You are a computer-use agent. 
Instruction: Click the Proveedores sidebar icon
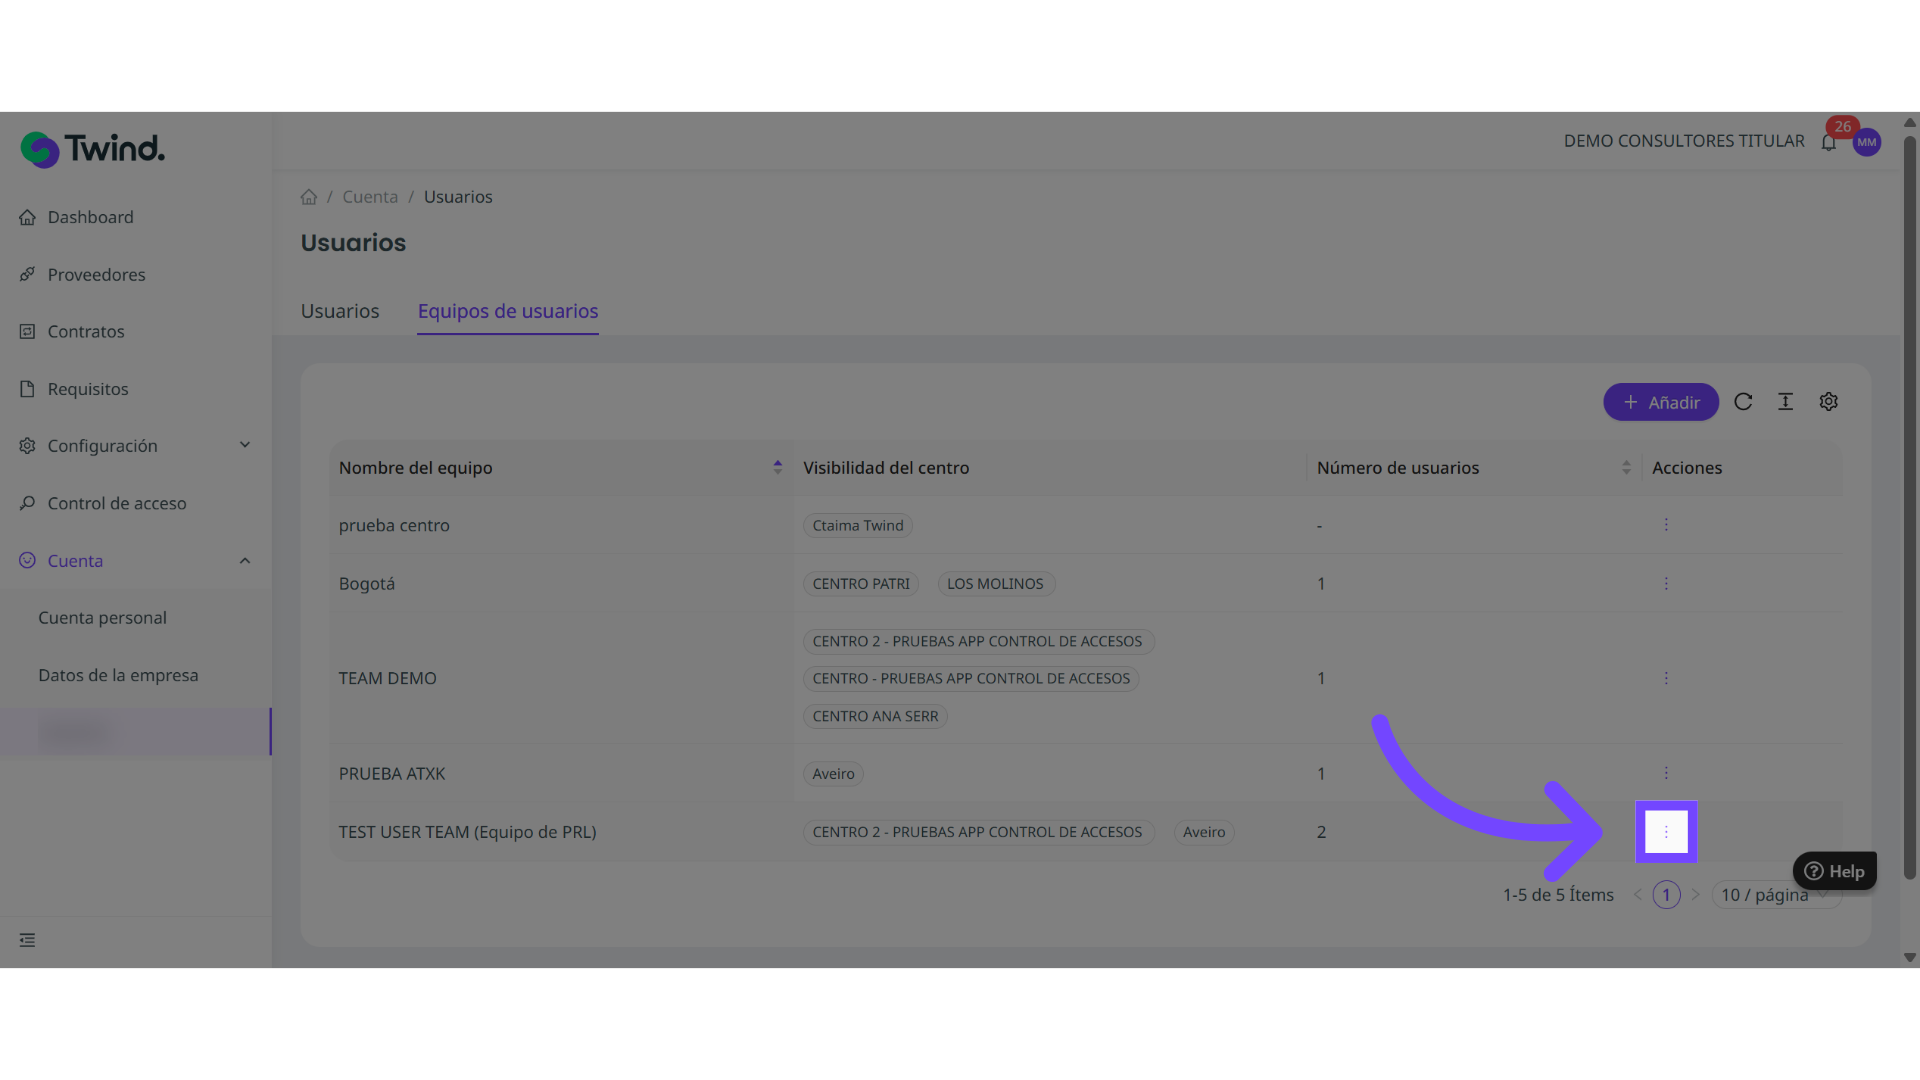point(27,274)
